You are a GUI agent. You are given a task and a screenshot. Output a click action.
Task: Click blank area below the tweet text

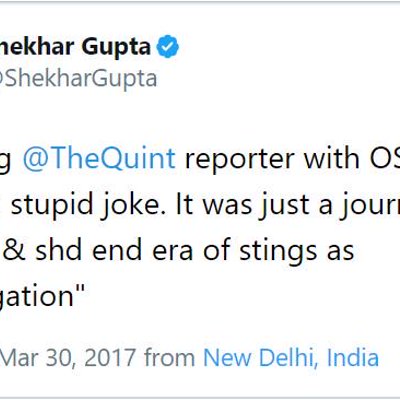tap(200, 327)
